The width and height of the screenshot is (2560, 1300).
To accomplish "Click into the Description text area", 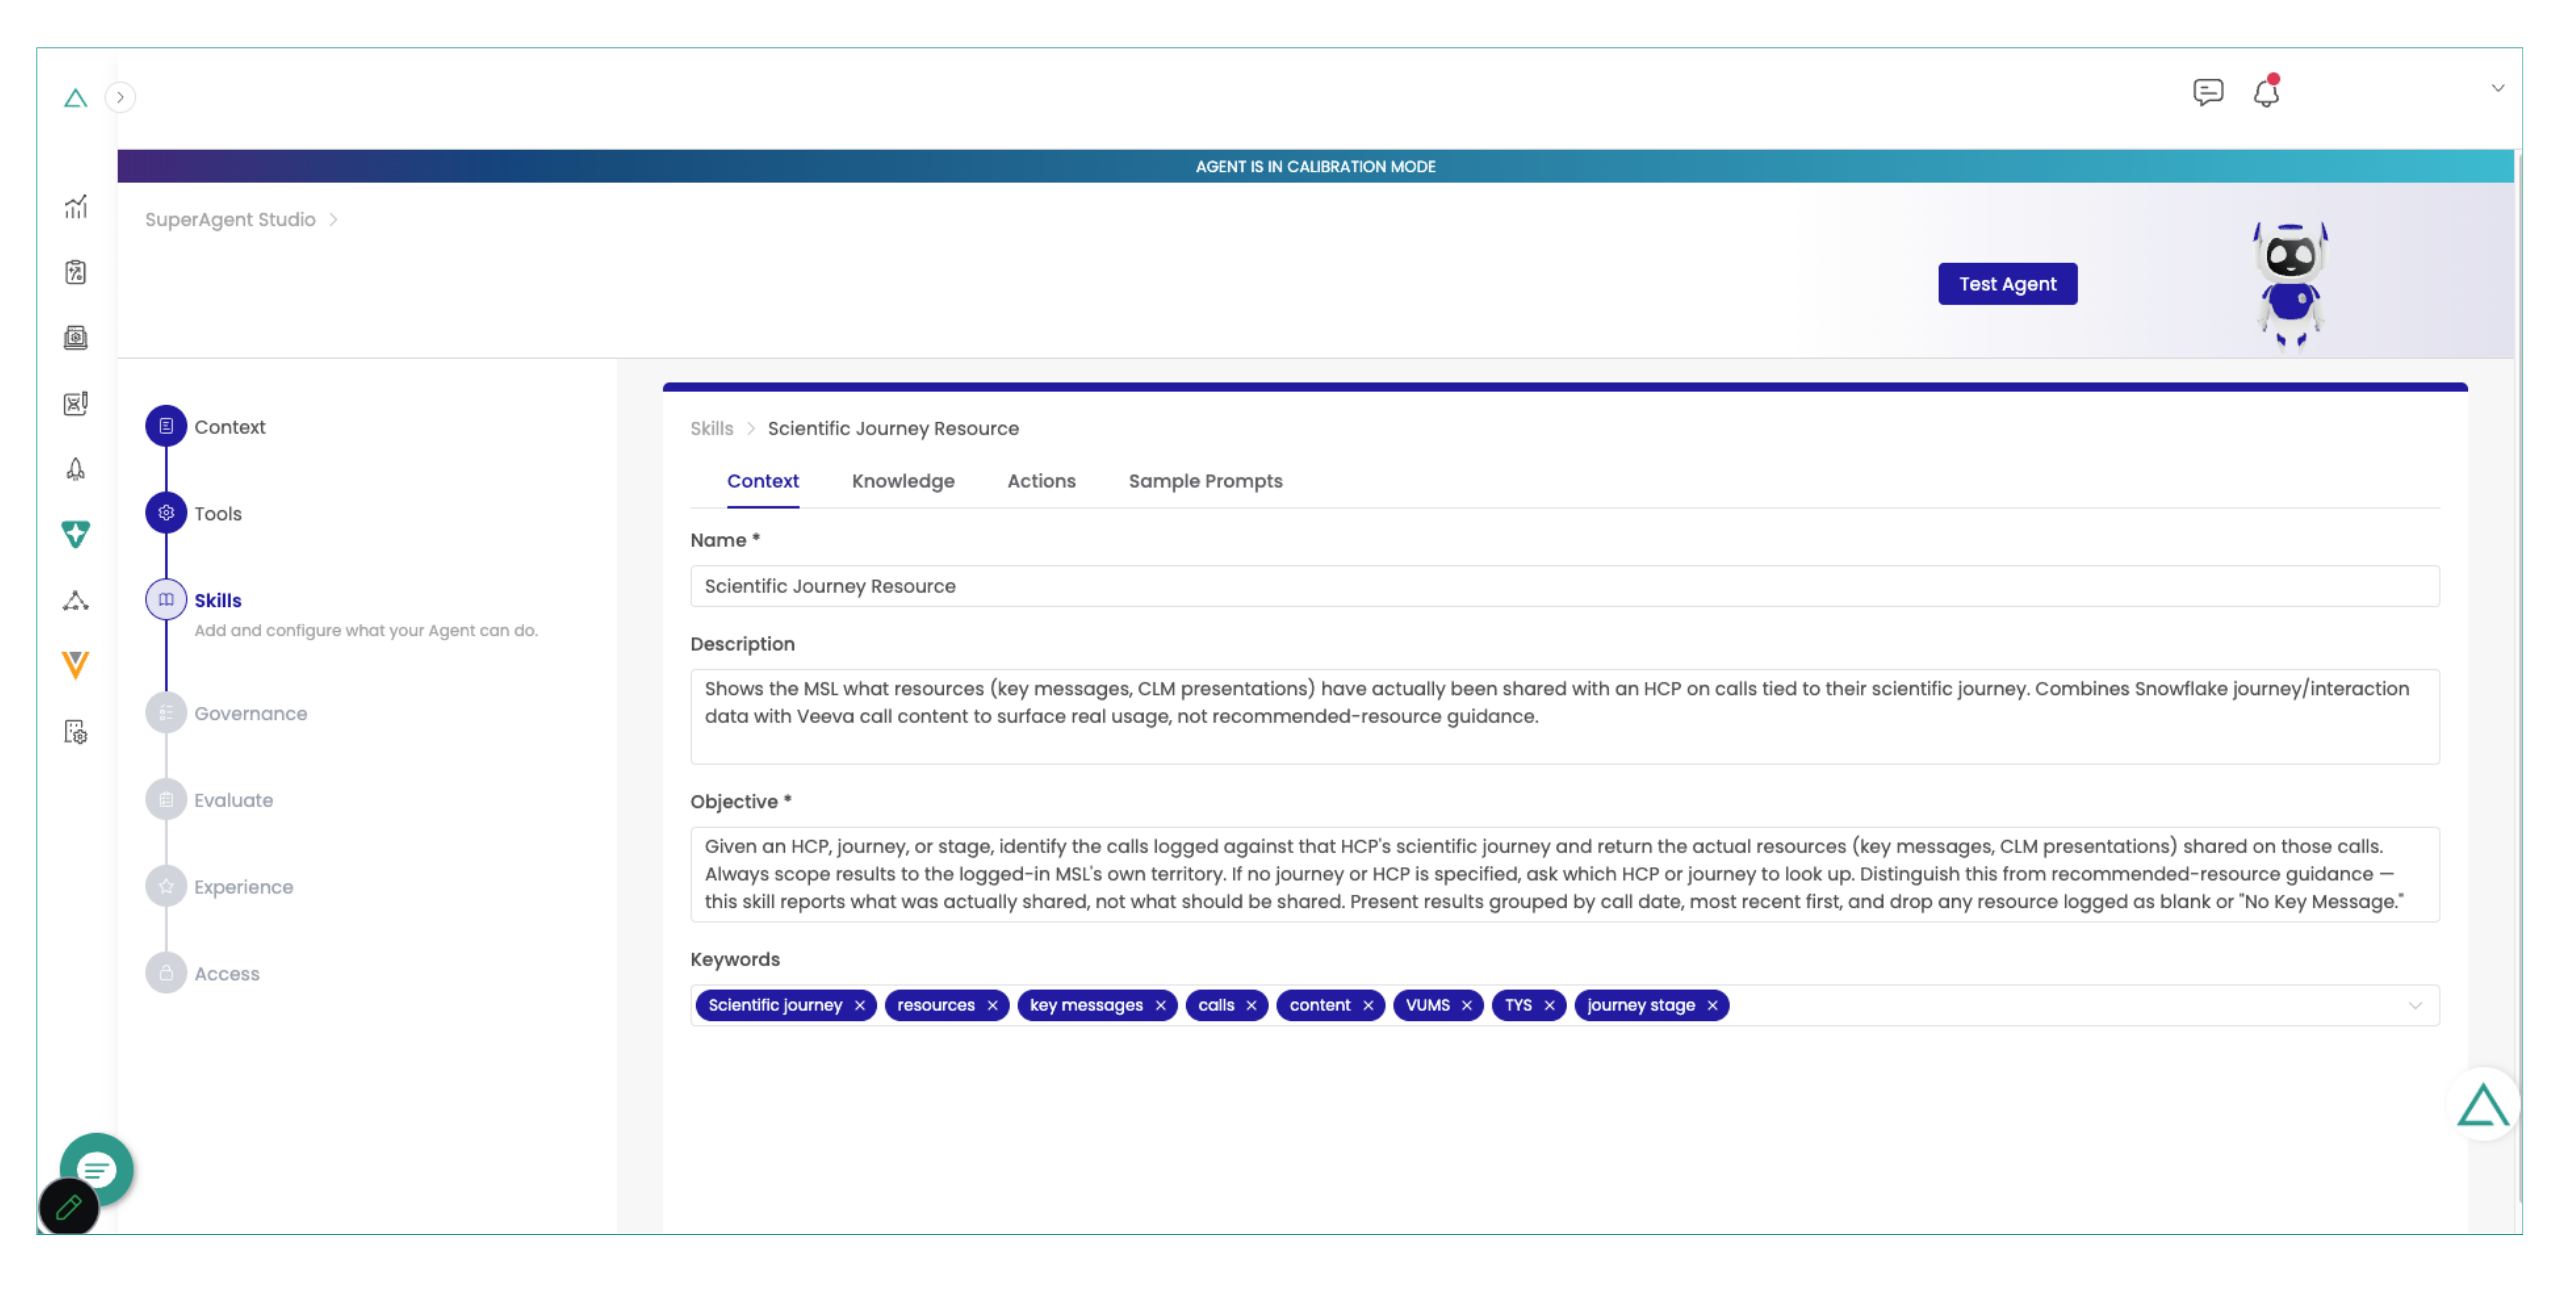I will 1564,716.
